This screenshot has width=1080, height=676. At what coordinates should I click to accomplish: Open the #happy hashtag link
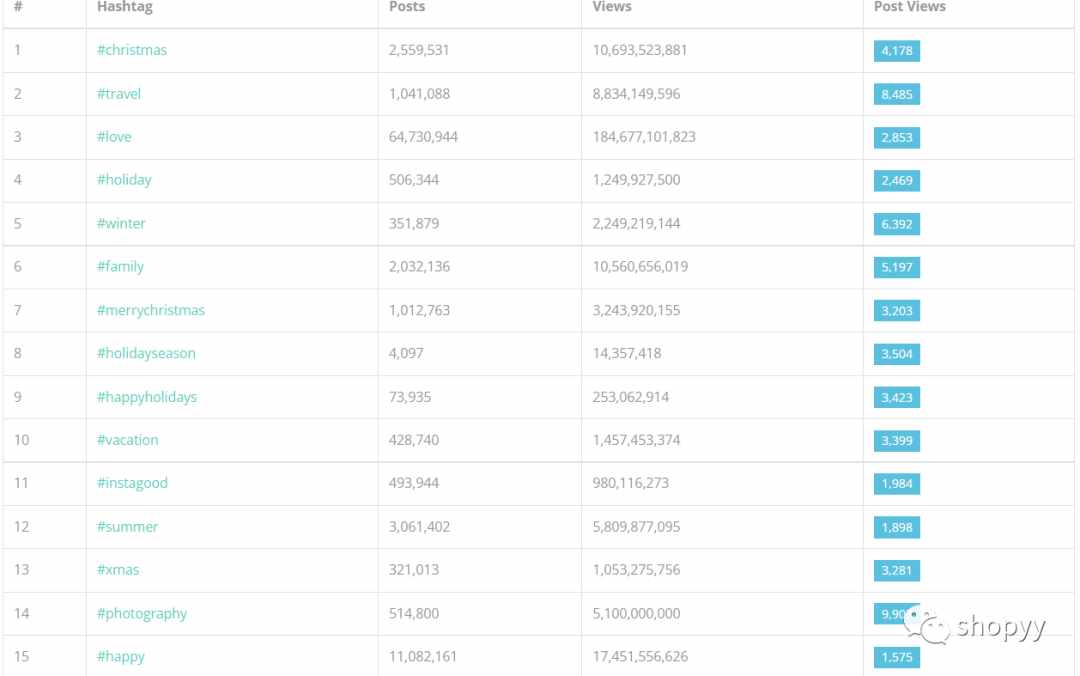pyautogui.click(x=121, y=657)
